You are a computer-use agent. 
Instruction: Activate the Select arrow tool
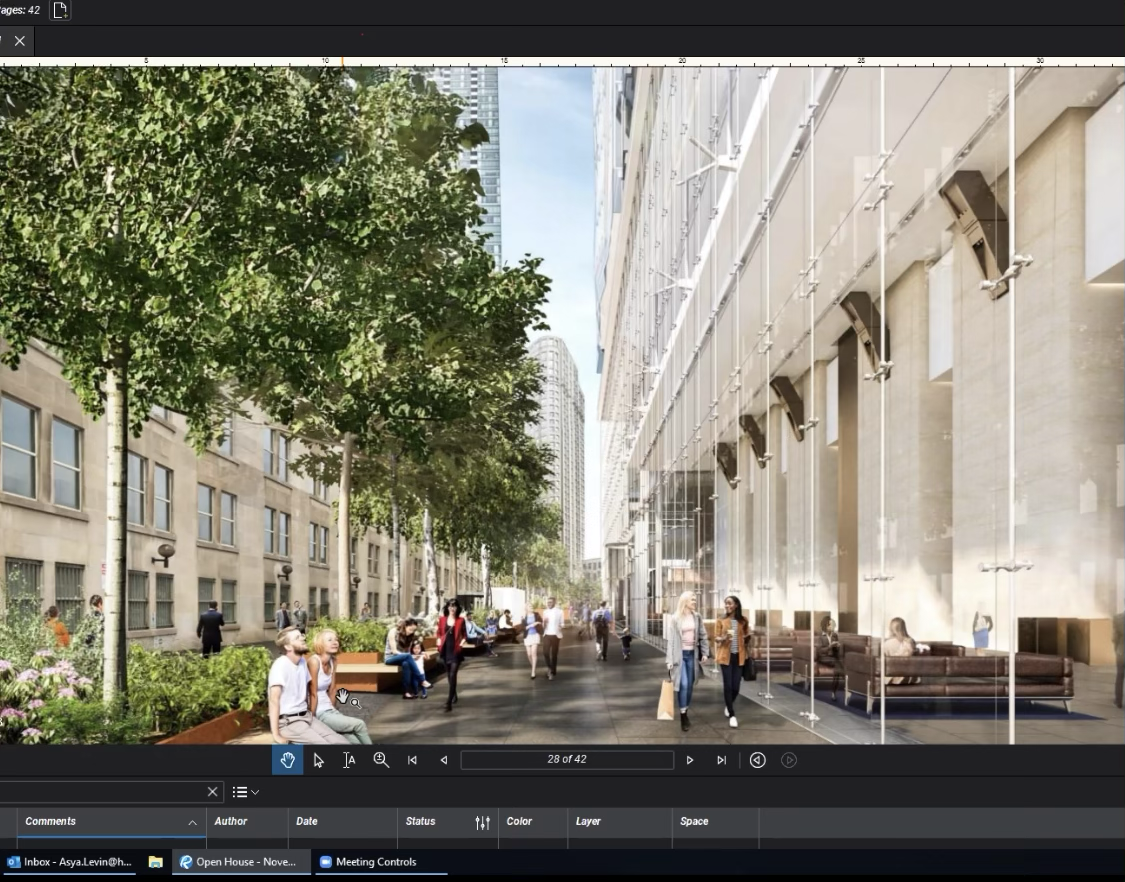[318, 760]
